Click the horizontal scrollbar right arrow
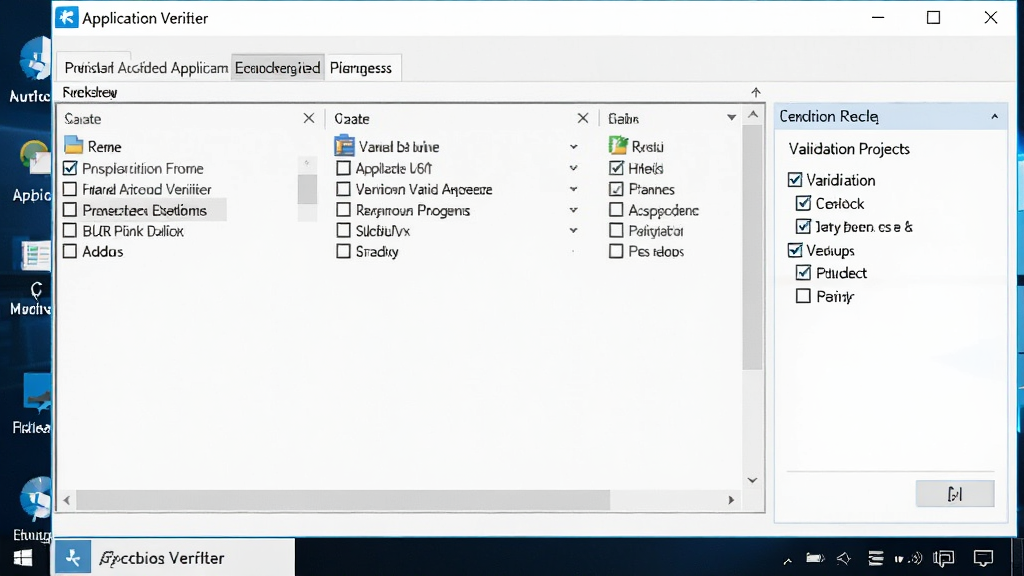 coord(731,500)
